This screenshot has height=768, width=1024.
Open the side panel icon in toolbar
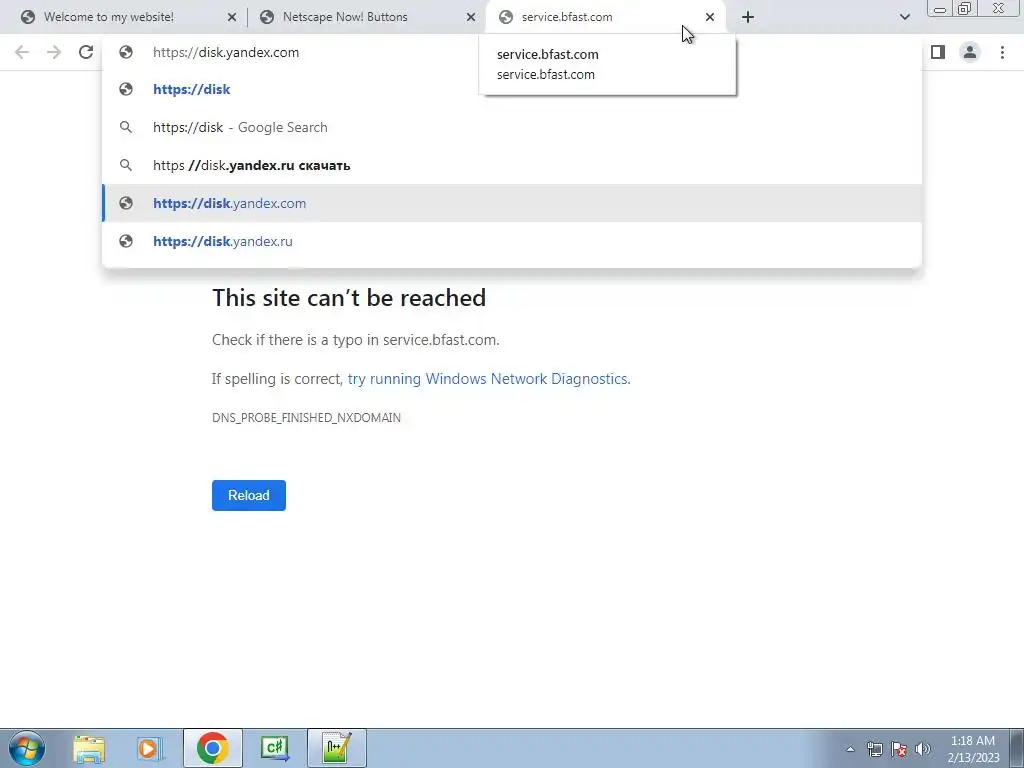pyautogui.click(x=938, y=52)
